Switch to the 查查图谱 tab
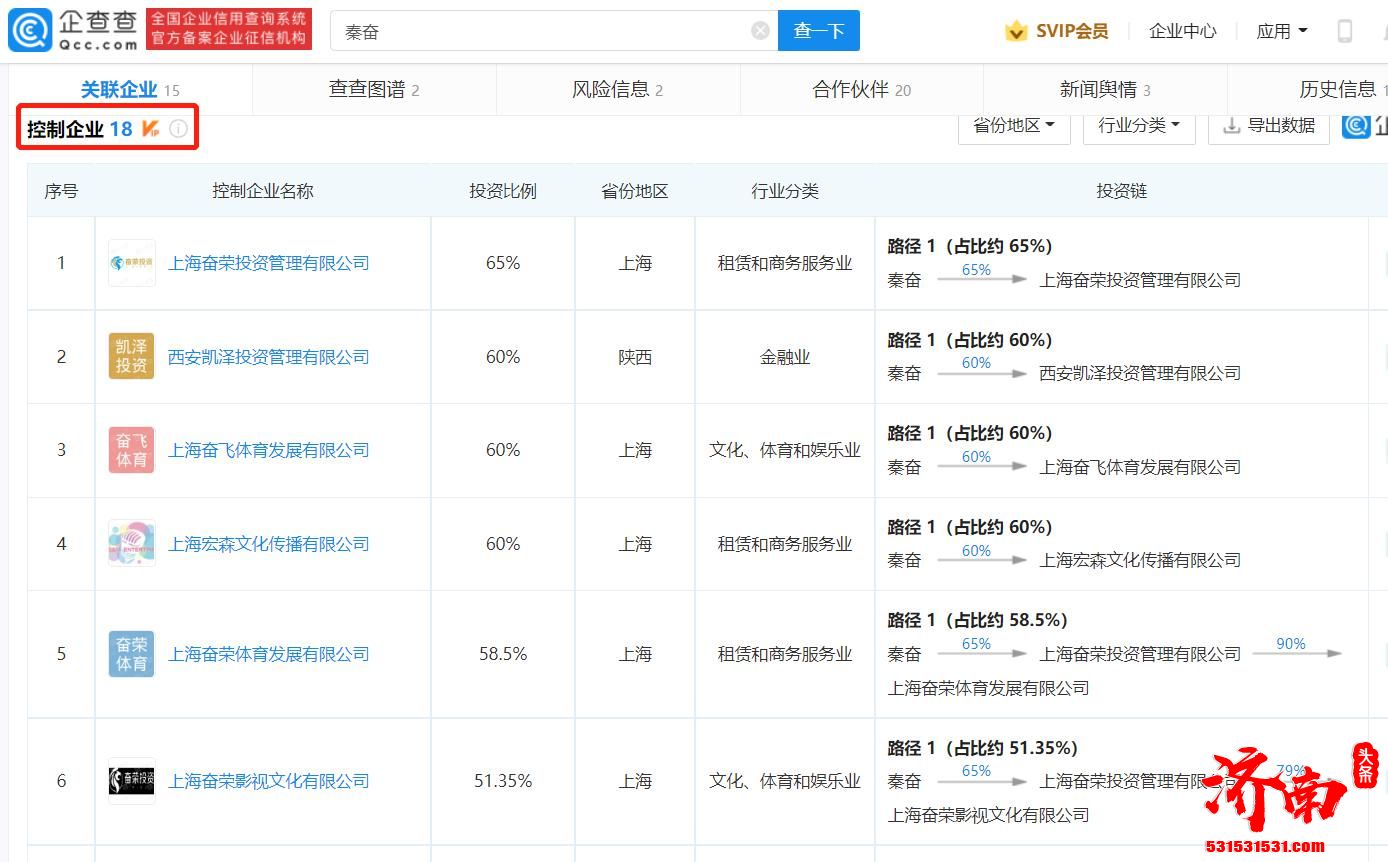 click(x=374, y=90)
